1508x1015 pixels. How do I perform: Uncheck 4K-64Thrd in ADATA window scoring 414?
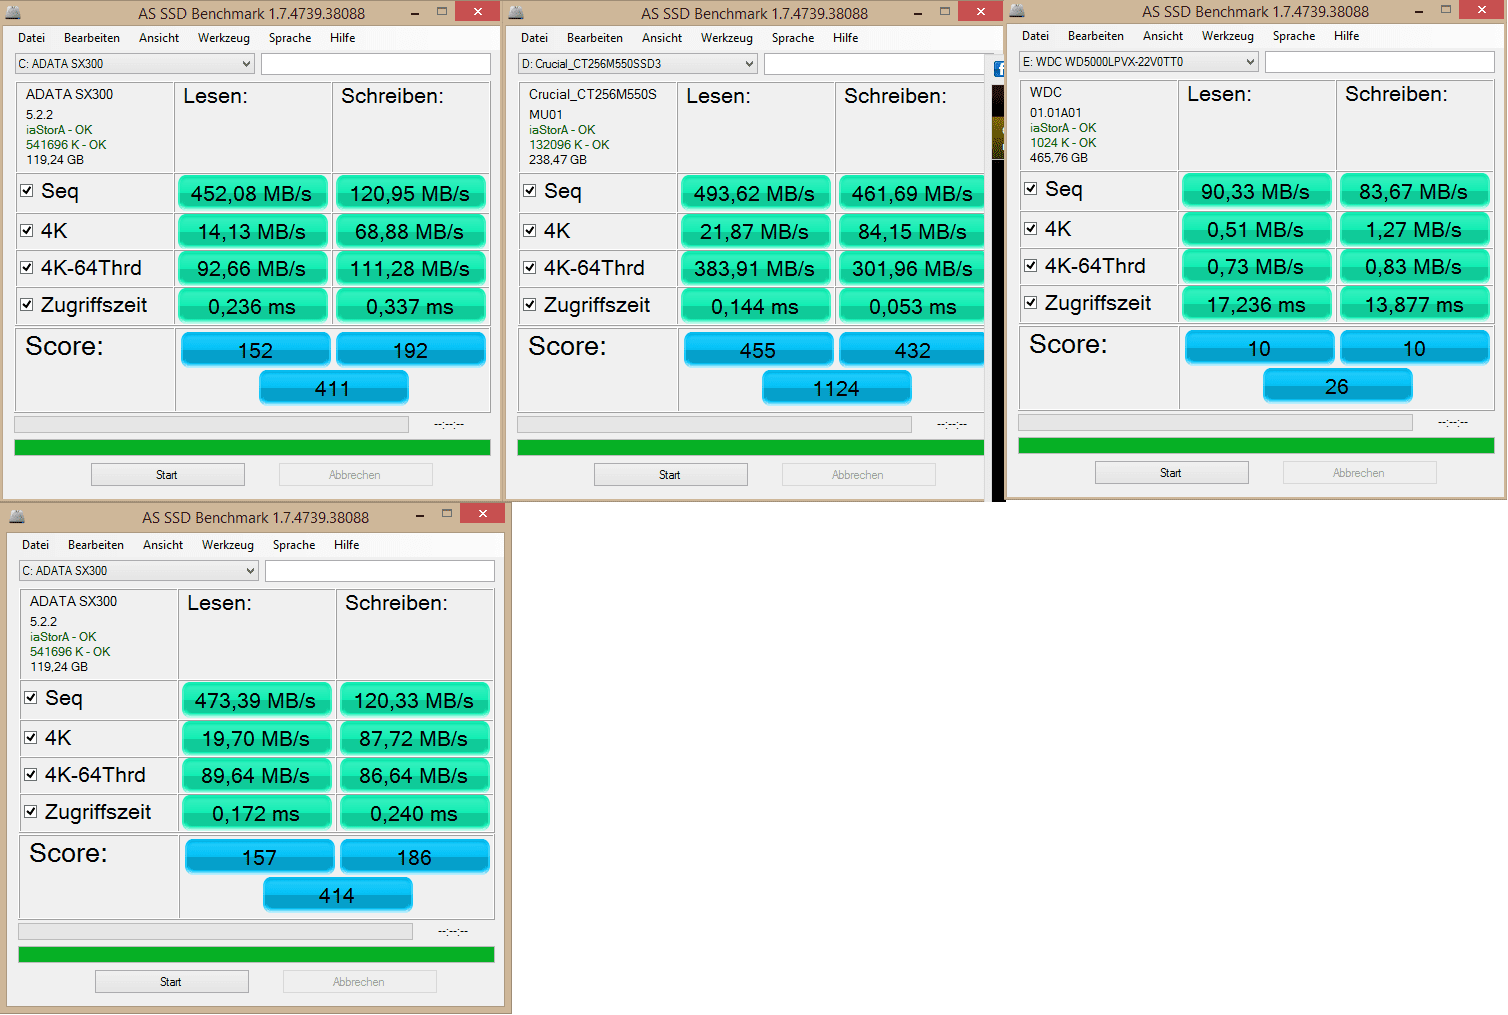click(x=31, y=774)
